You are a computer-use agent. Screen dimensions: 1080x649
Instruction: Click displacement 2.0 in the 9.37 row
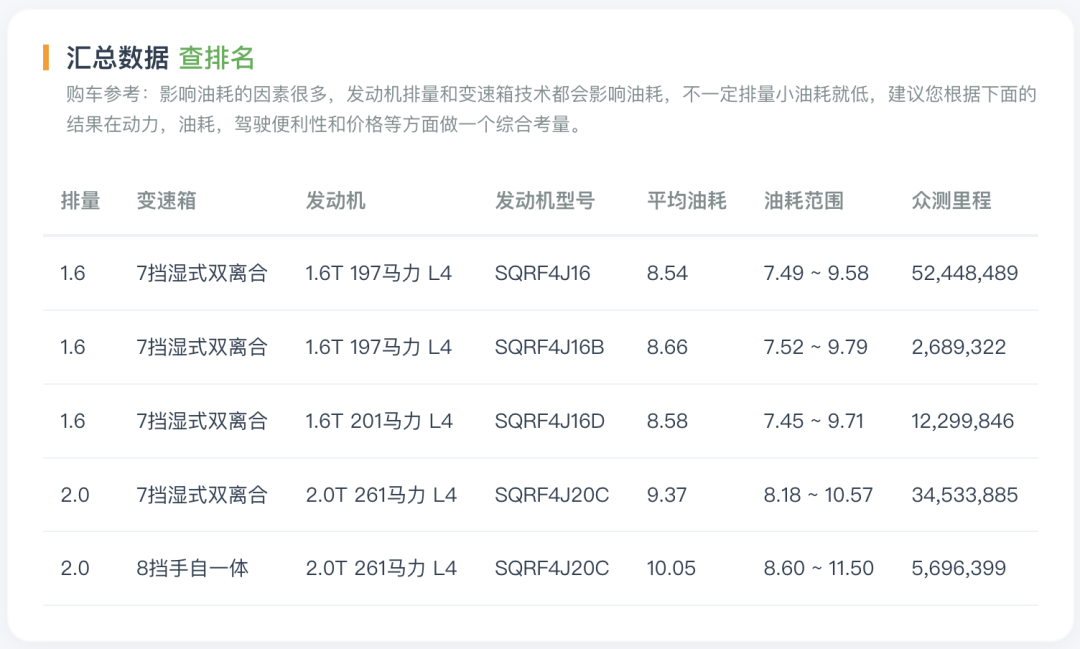pyautogui.click(x=74, y=495)
